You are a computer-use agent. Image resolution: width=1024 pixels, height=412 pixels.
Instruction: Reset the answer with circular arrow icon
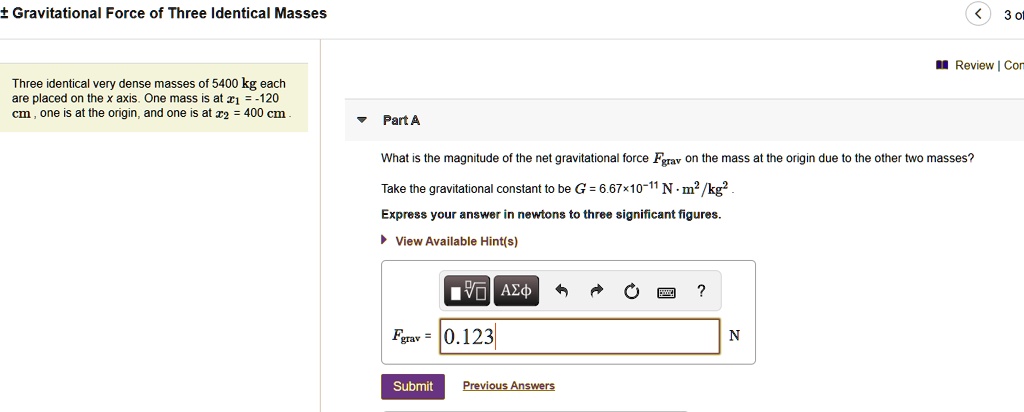(631, 292)
